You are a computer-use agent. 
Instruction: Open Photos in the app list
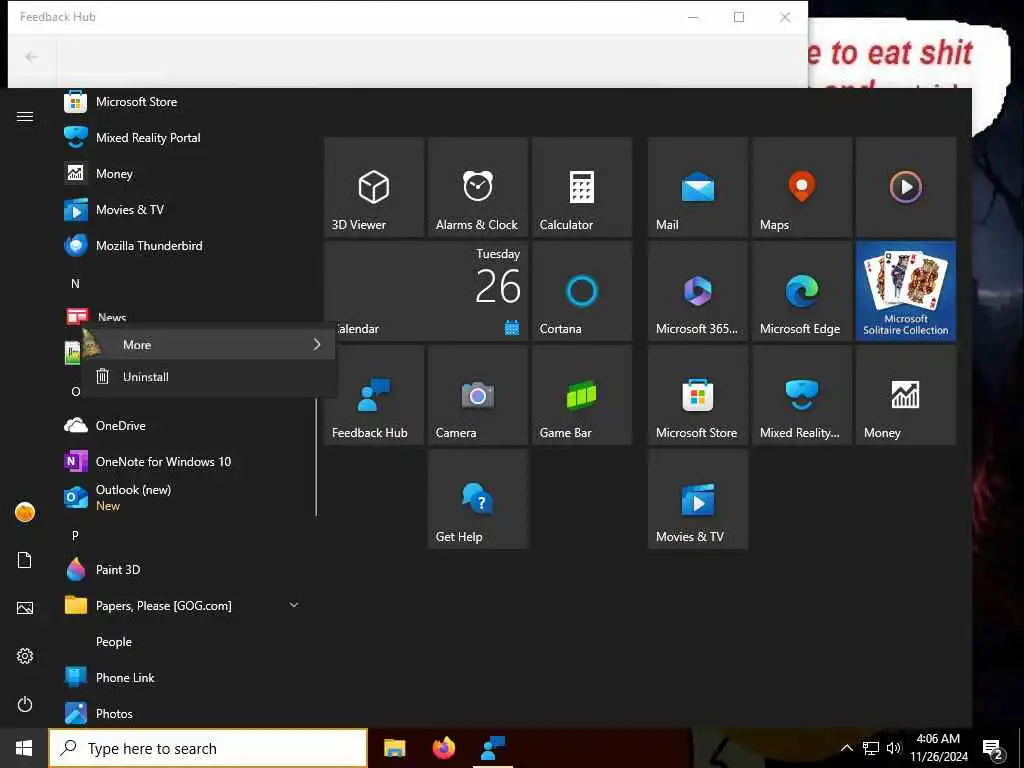click(x=183, y=713)
